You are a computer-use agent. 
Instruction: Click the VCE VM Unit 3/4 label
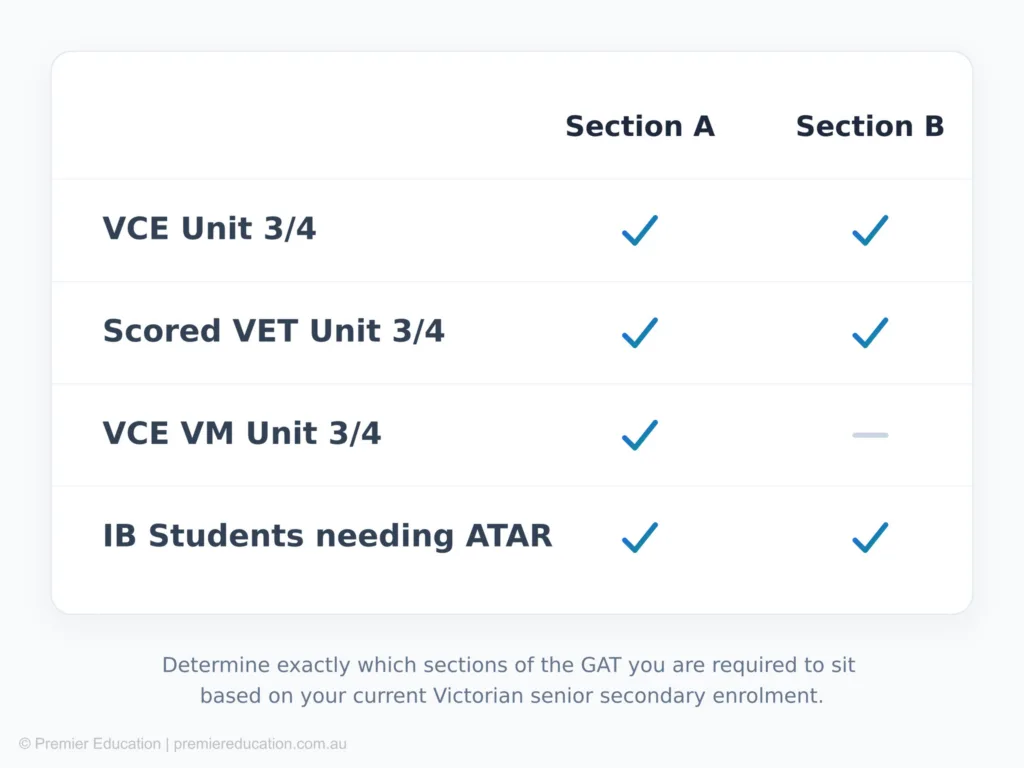pyautogui.click(x=241, y=434)
